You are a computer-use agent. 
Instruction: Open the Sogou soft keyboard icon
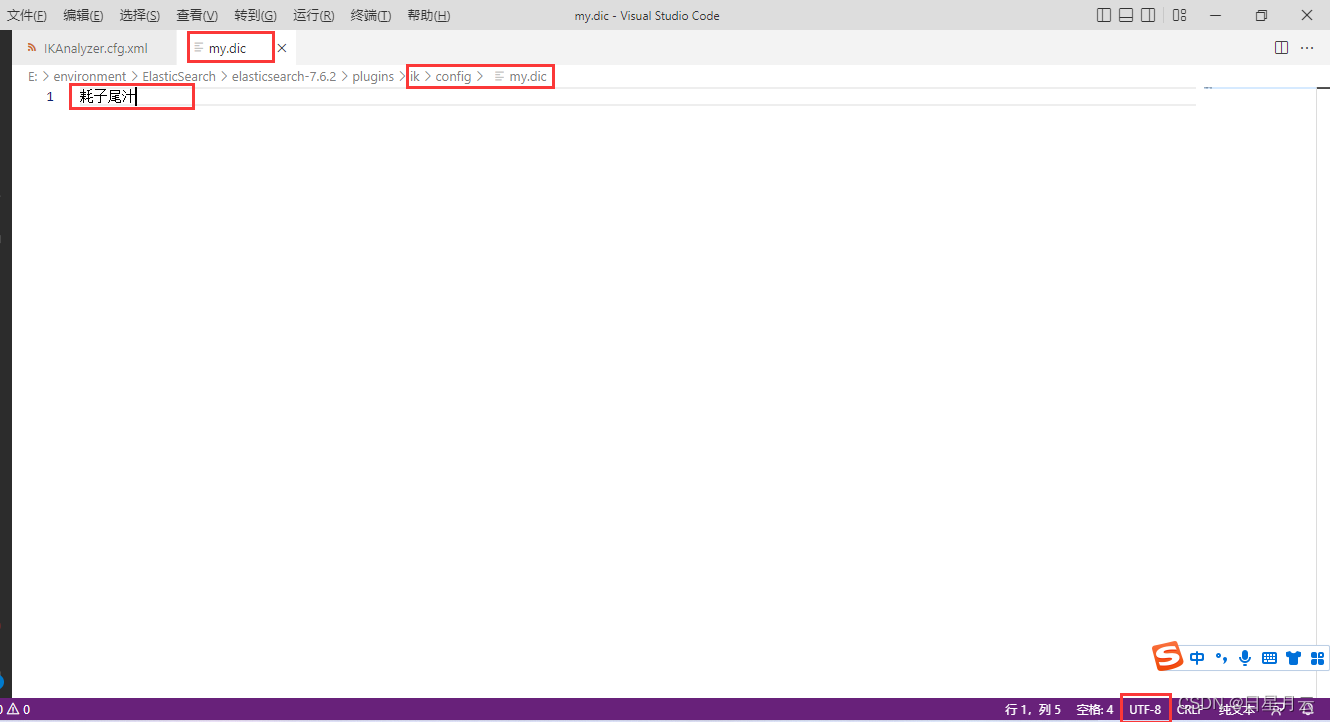tap(1269, 658)
